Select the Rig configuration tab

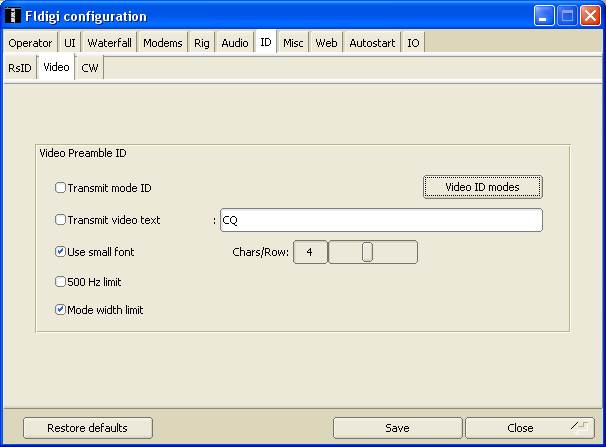[202, 43]
